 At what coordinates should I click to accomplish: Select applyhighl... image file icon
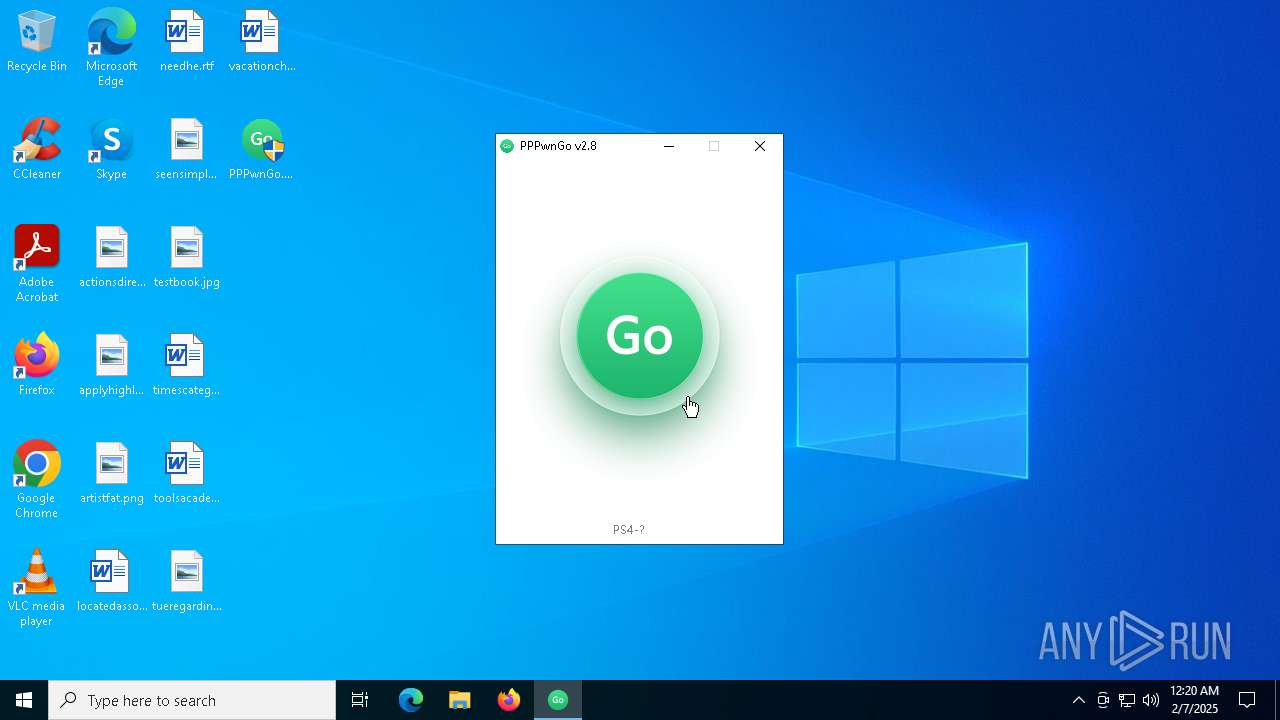[112, 366]
